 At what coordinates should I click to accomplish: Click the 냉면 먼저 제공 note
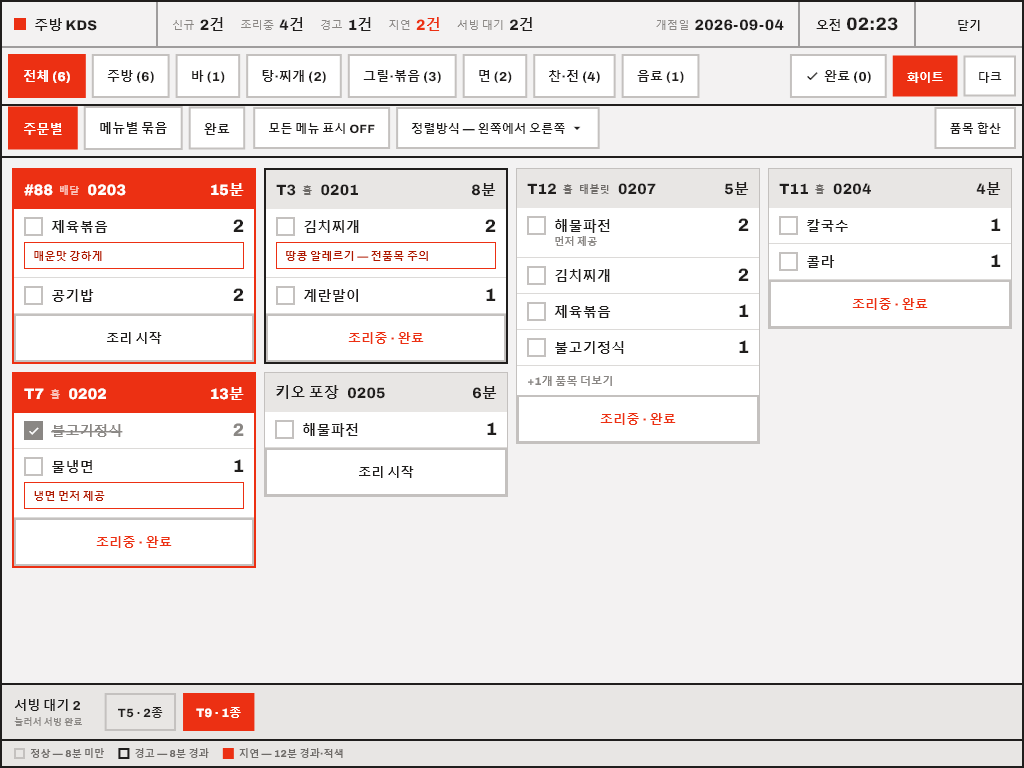click(134, 496)
